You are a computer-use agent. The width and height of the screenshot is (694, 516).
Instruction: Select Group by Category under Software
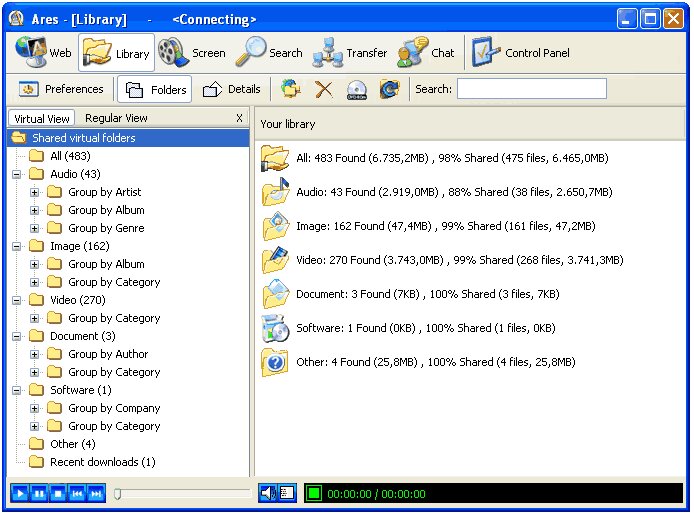point(114,426)
